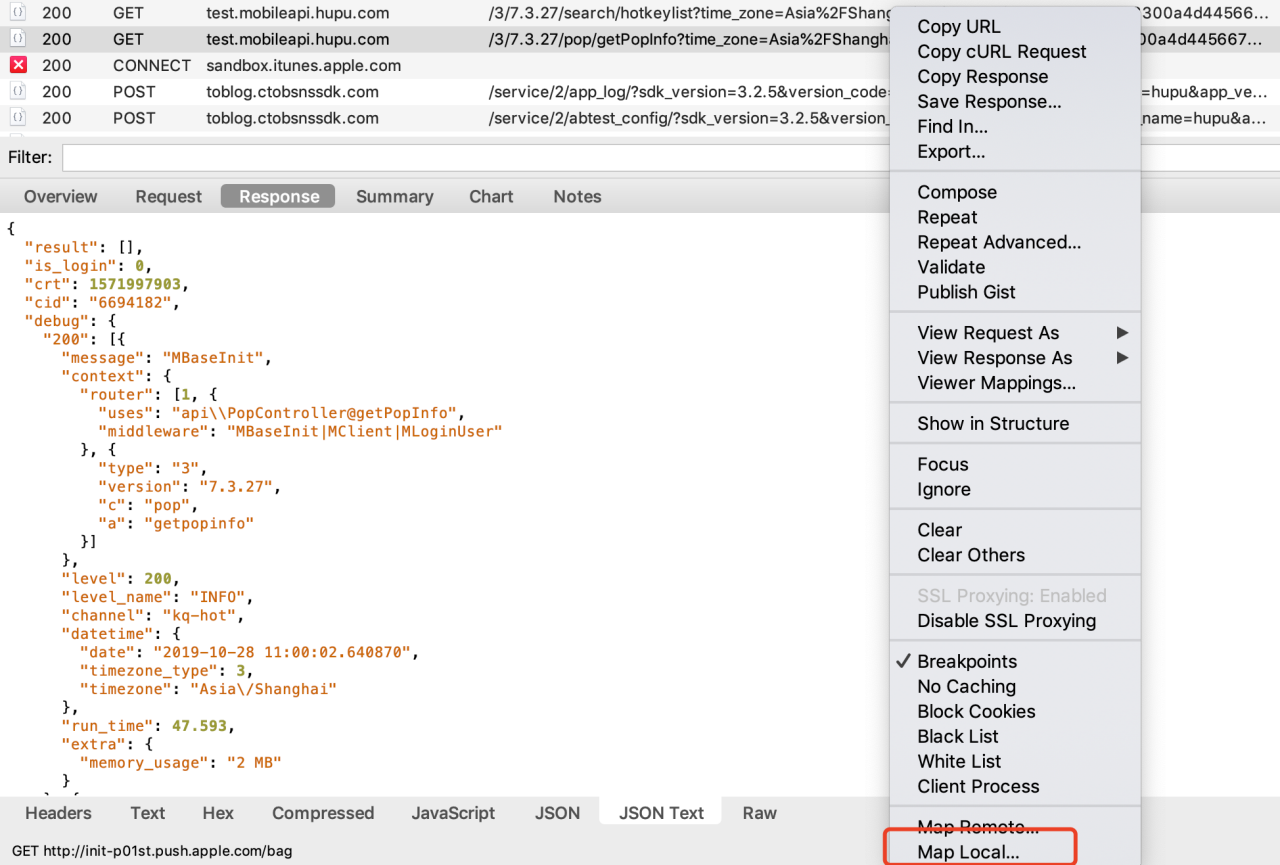Viewport: 1280px width, 865px height.
Task: Click document icon of abtest_config POST row
Action: [17, 117]
